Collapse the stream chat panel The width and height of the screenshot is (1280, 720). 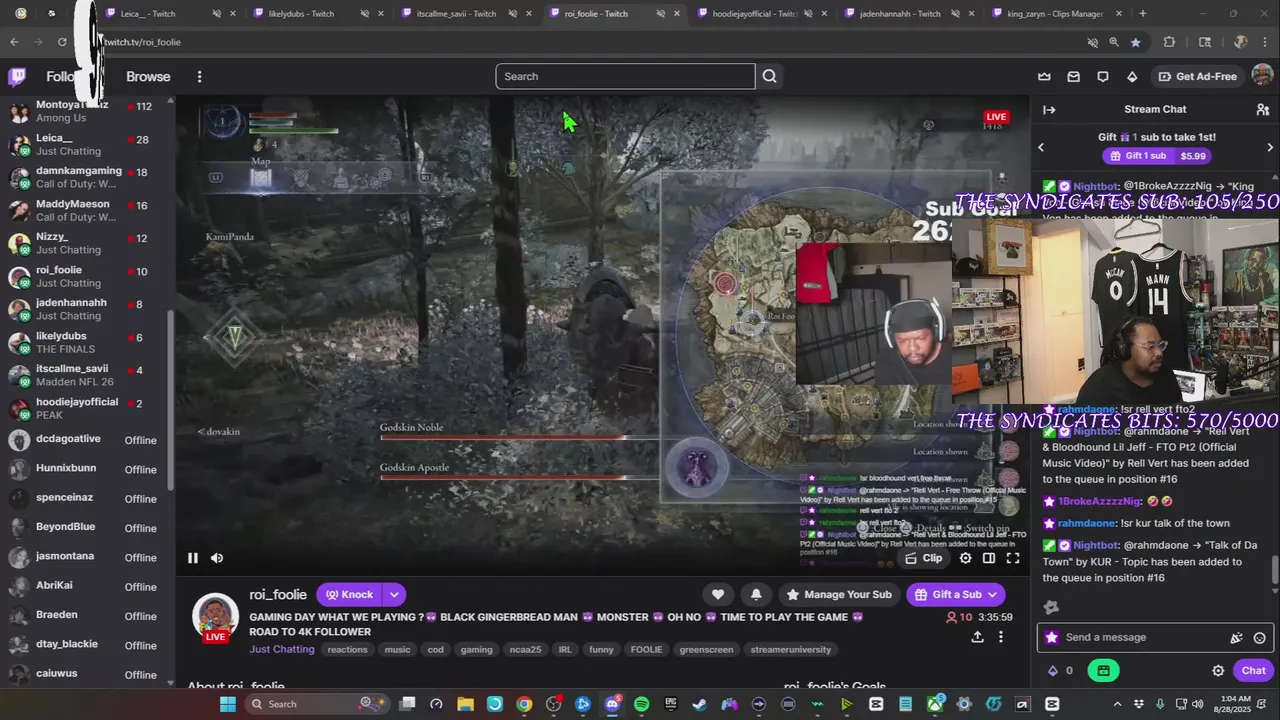(x=1049, y=110)
